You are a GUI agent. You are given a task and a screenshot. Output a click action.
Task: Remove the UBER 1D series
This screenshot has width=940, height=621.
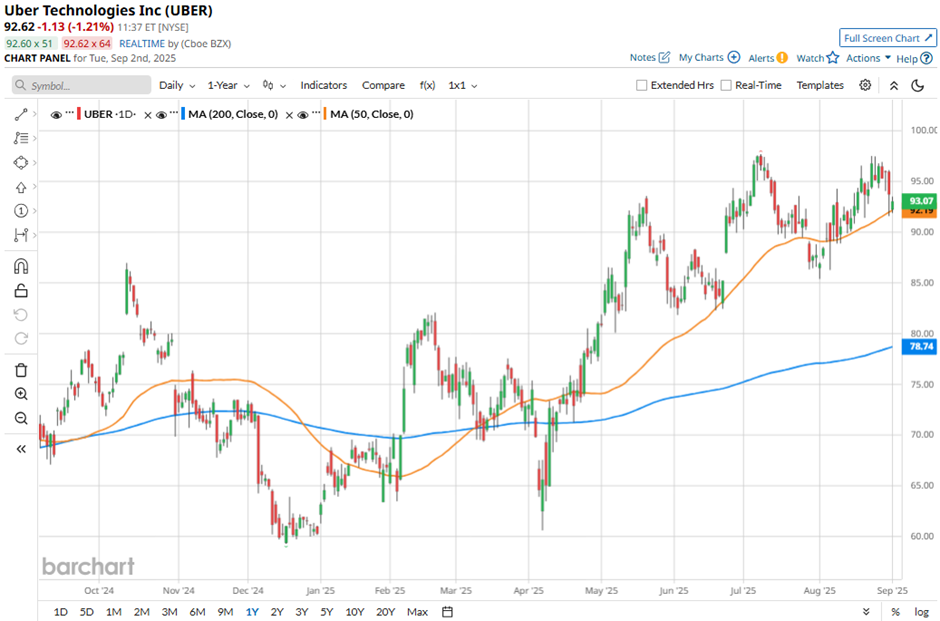coord(147,114)
